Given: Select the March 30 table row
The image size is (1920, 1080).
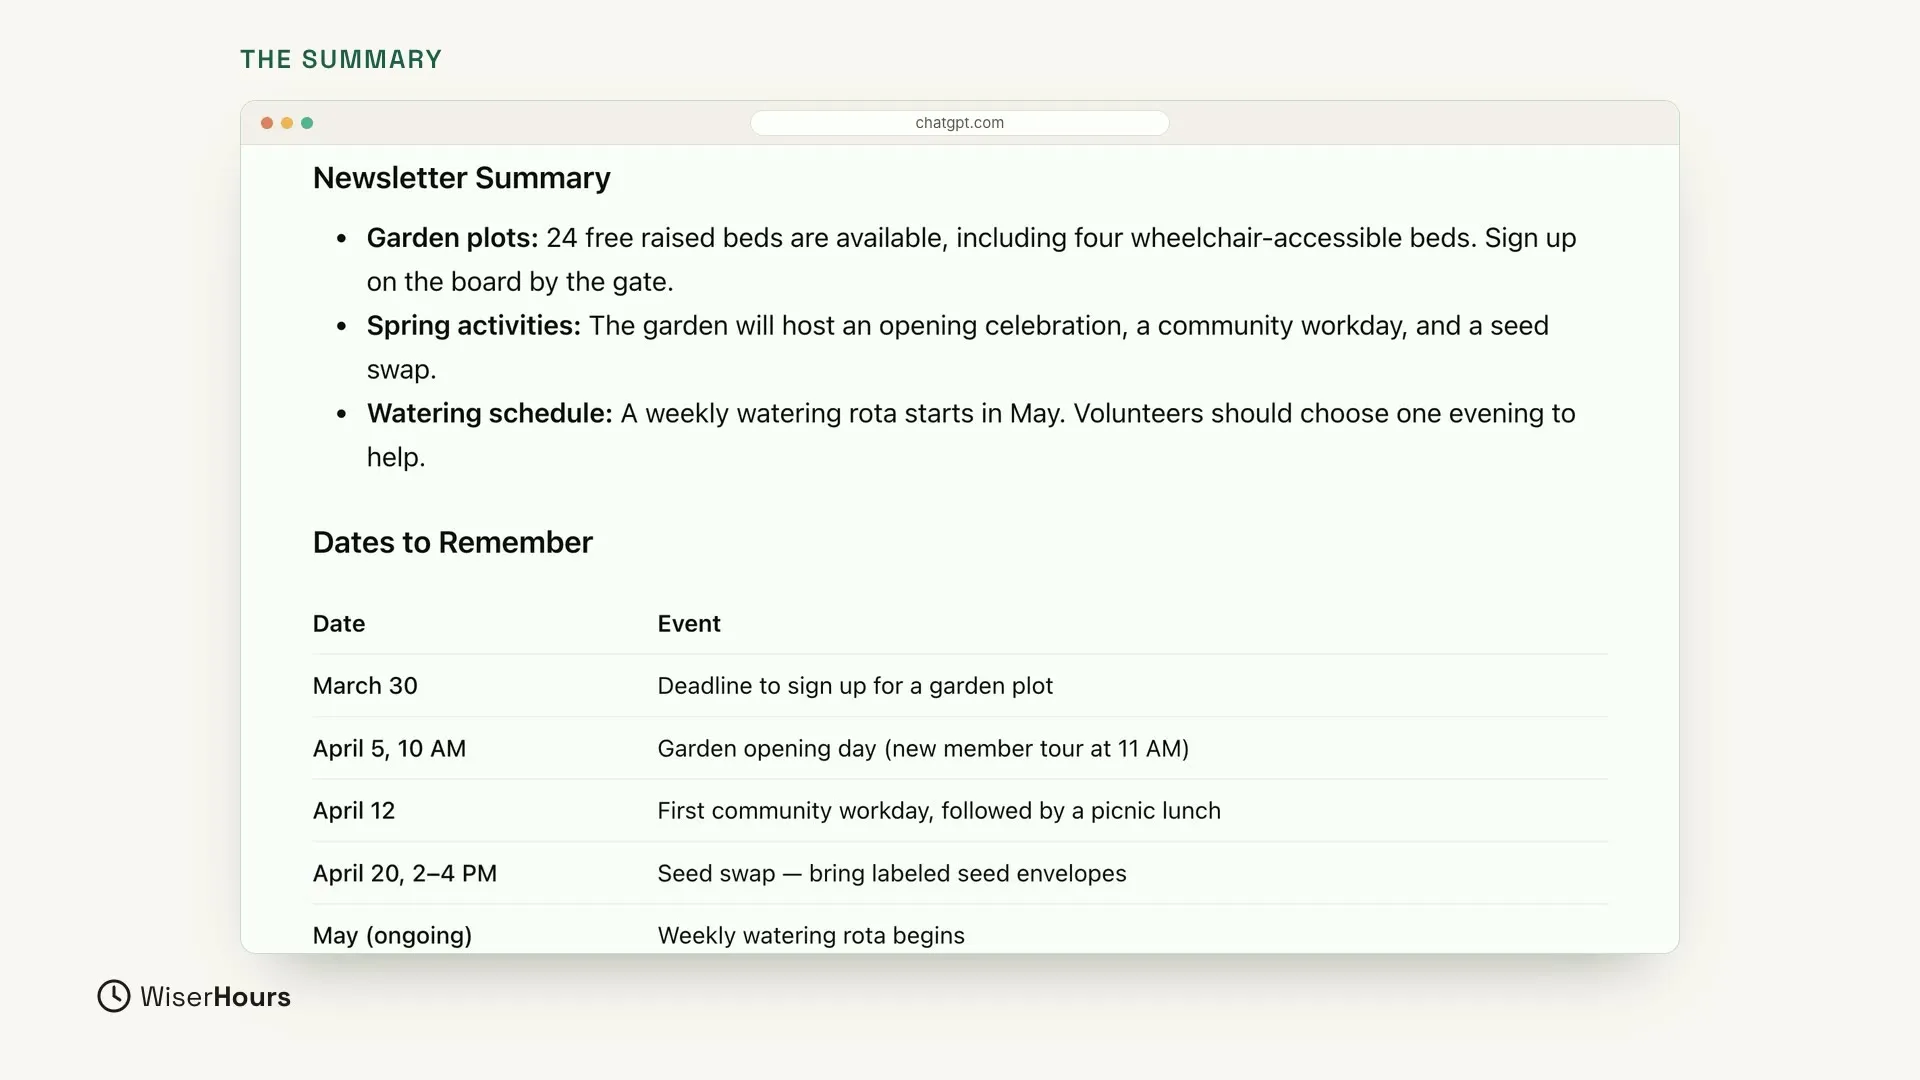Looking at the screenshot, I should pos(960,686).
